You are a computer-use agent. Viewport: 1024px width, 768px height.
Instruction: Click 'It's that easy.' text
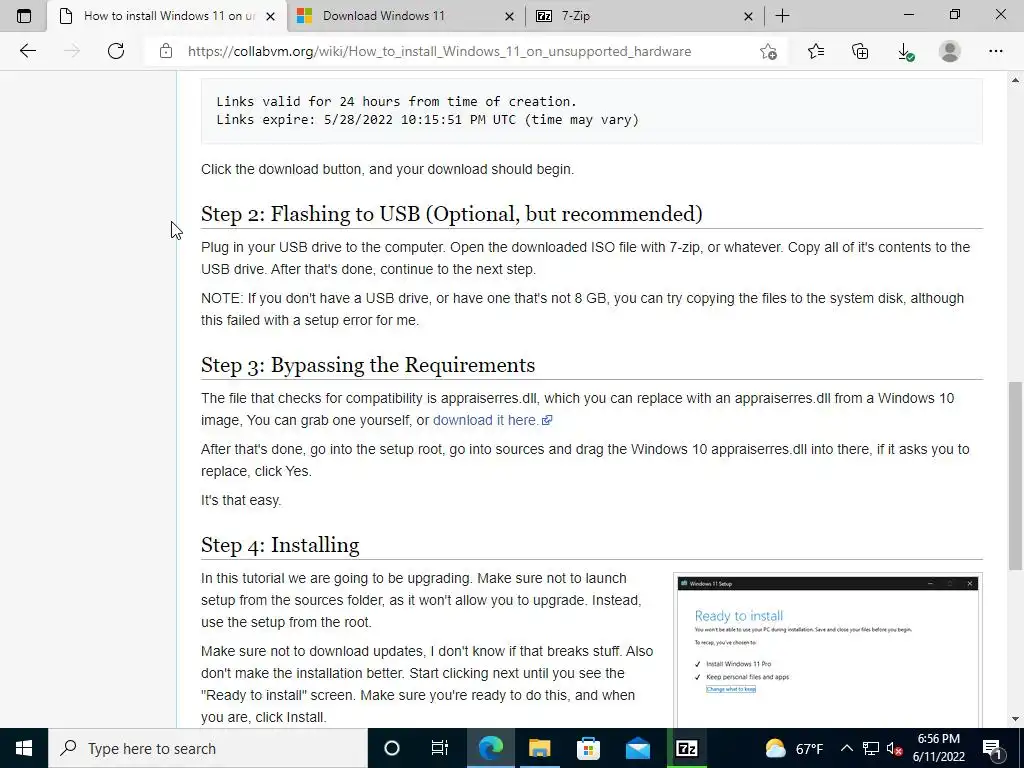(x=241, y=500)
